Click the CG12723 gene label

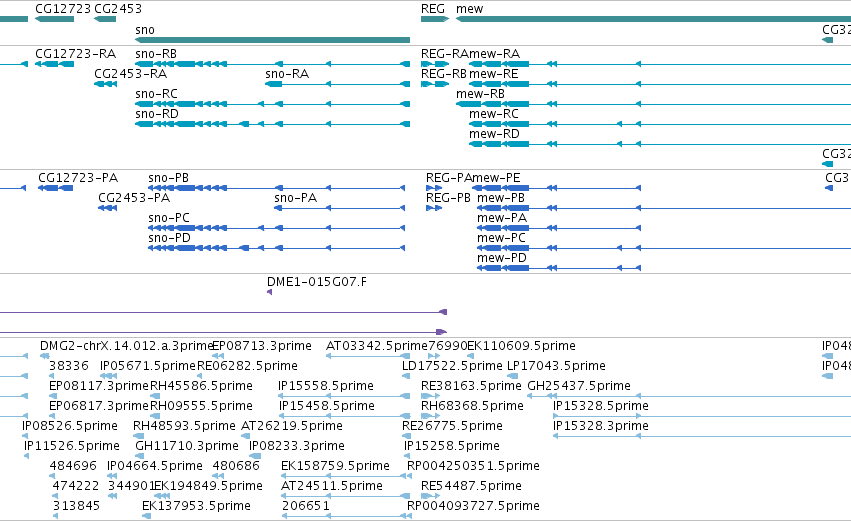tap(62, 9)
